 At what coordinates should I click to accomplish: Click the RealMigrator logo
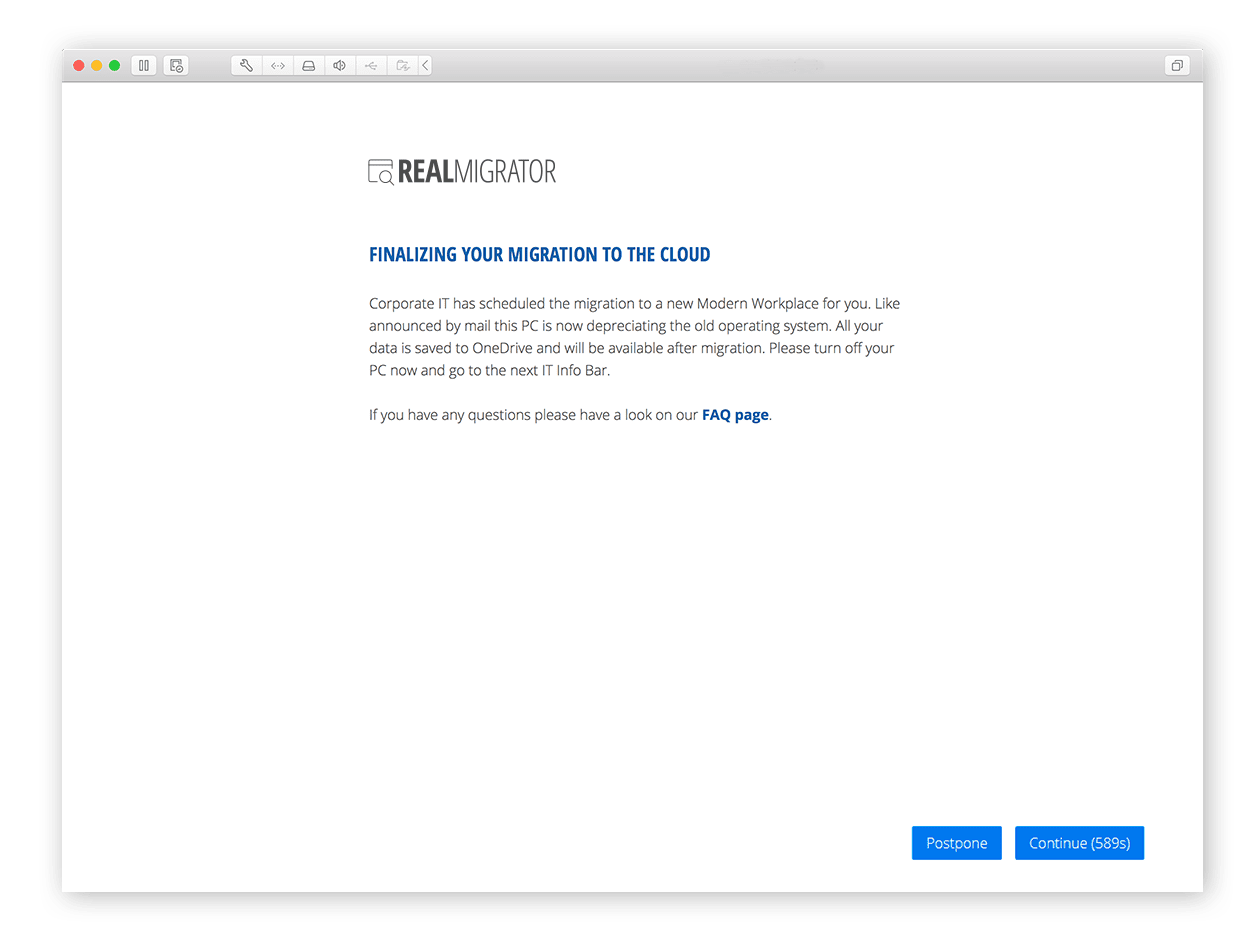click(x=462, y=170)
